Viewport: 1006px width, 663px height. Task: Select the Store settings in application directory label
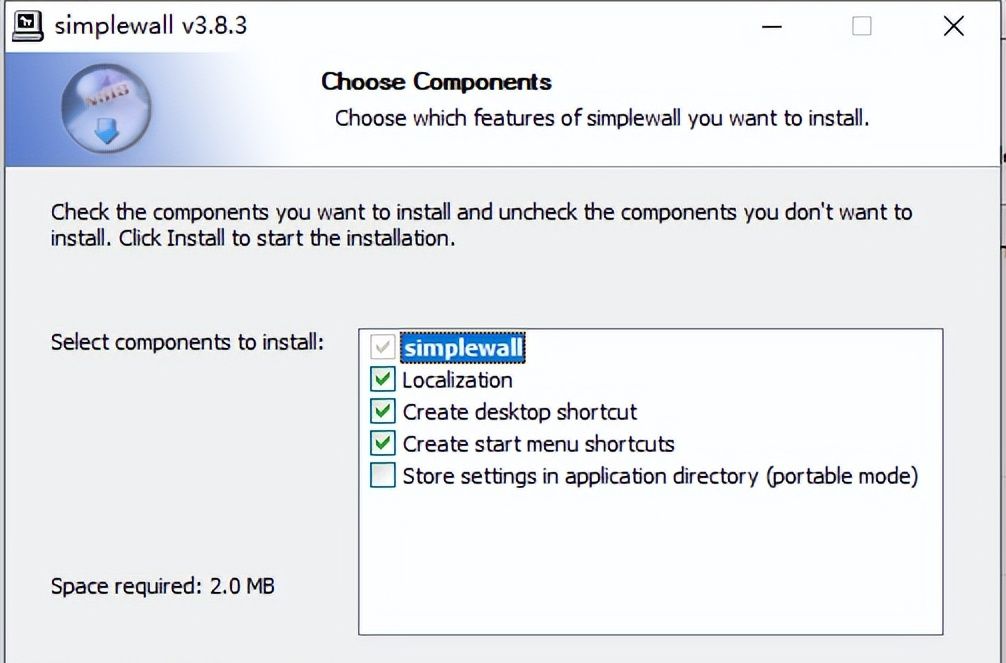tap(660, 476)
